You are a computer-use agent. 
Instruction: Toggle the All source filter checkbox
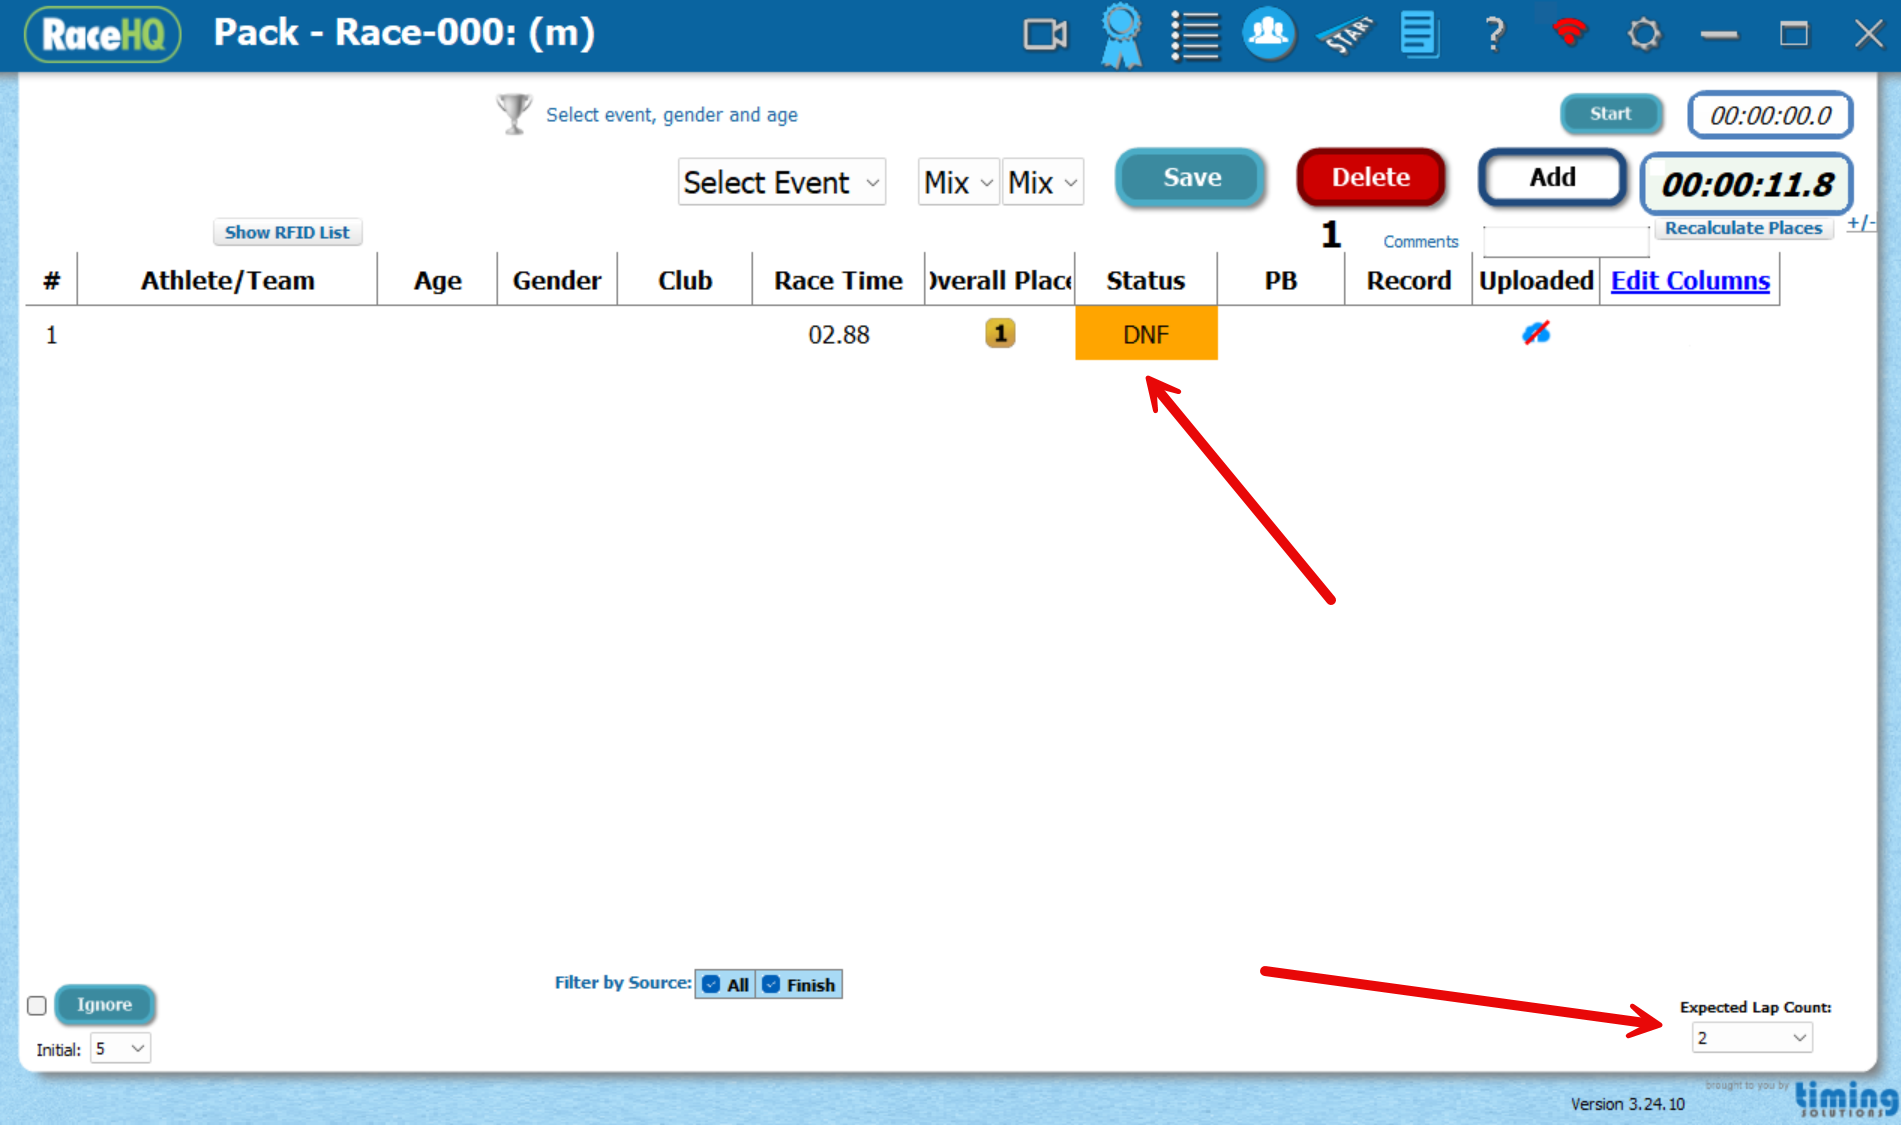[710, 984]
